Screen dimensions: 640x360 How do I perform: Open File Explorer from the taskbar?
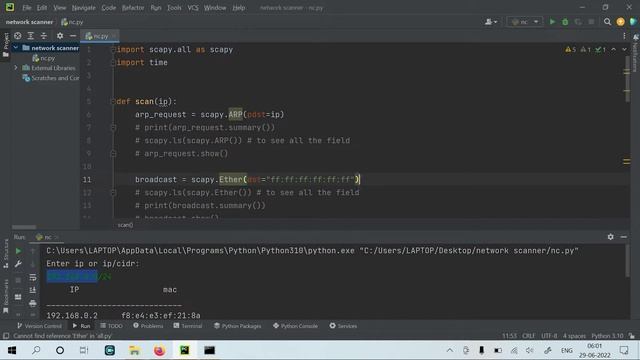[135, 350]
